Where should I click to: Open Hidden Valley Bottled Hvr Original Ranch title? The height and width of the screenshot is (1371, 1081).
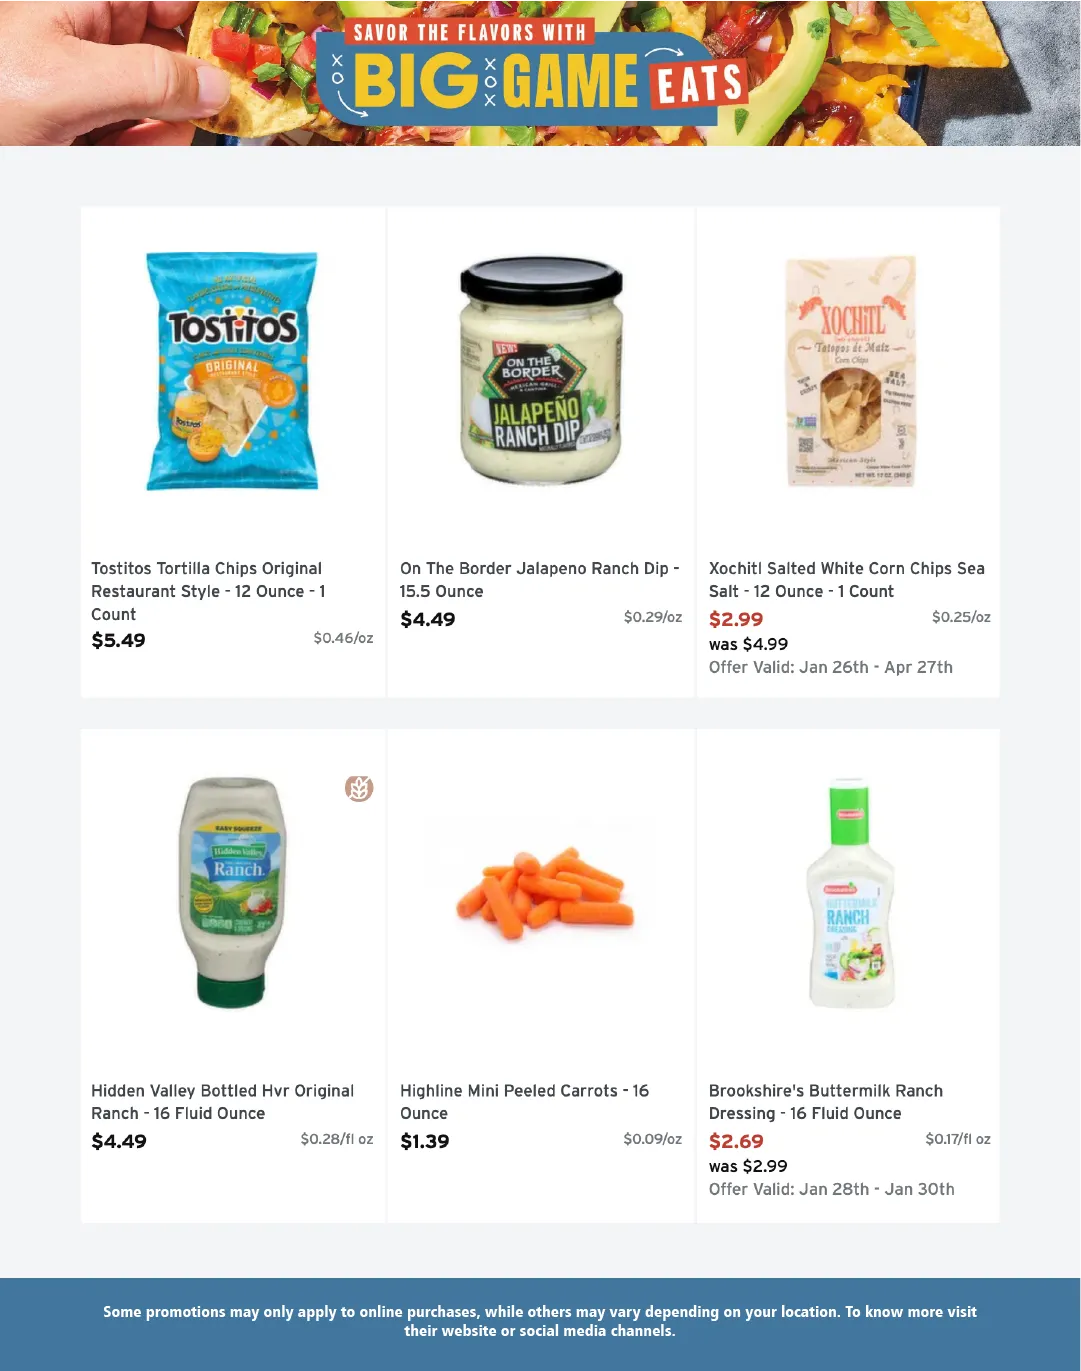tap(222, 1102)
